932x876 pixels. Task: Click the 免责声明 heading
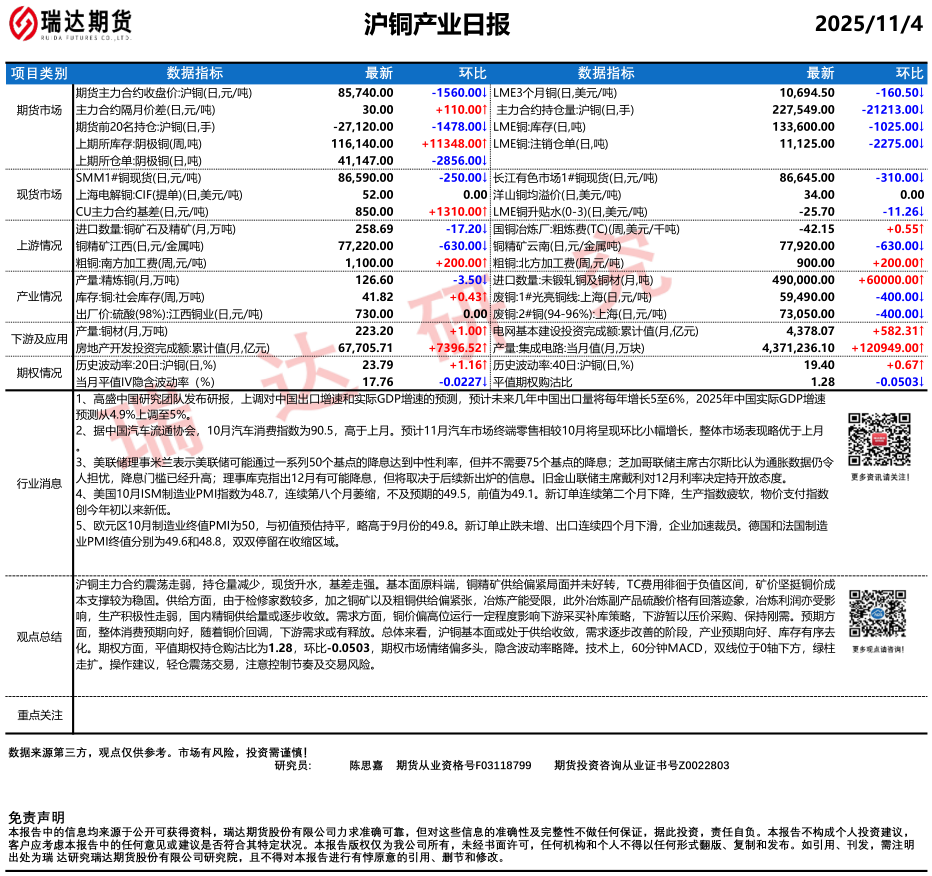[x=36, y=817]
